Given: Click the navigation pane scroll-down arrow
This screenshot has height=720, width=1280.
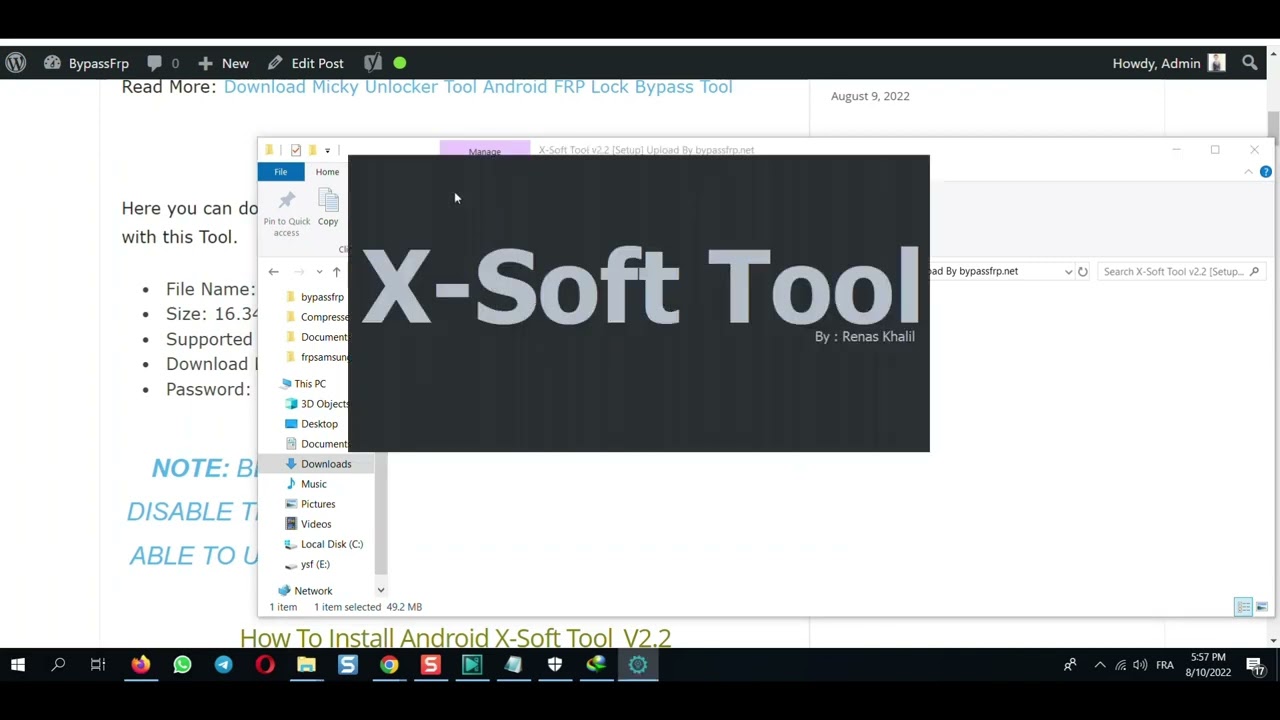Looking at the screenshot, I should point(380,591).
